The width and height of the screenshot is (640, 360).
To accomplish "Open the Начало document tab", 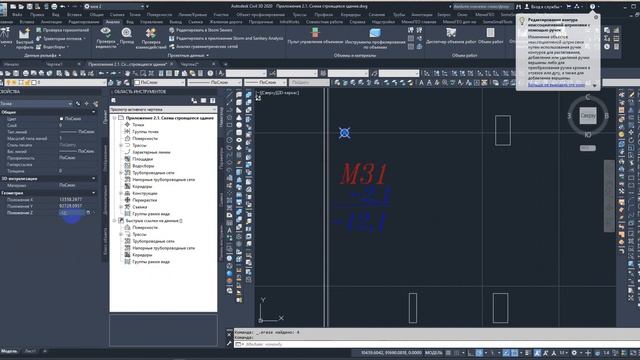I will [x=11, y=64].
